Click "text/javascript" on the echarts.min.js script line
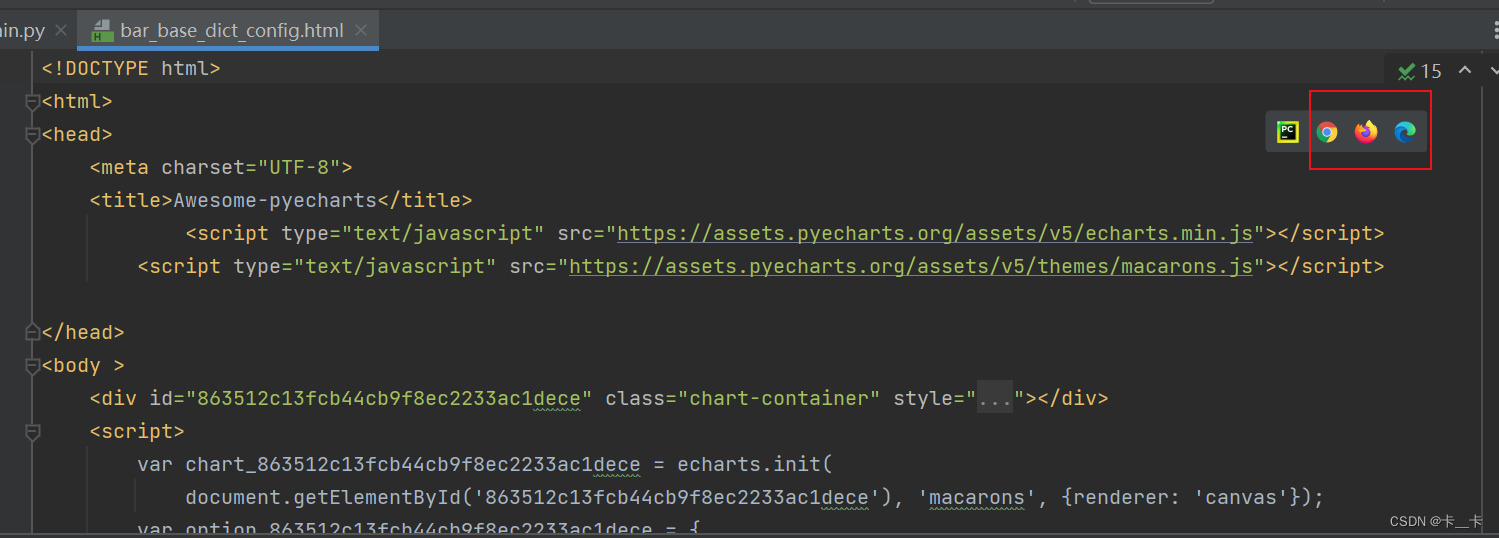Screen dimensions: 1499x538 (x=443, y=234)
